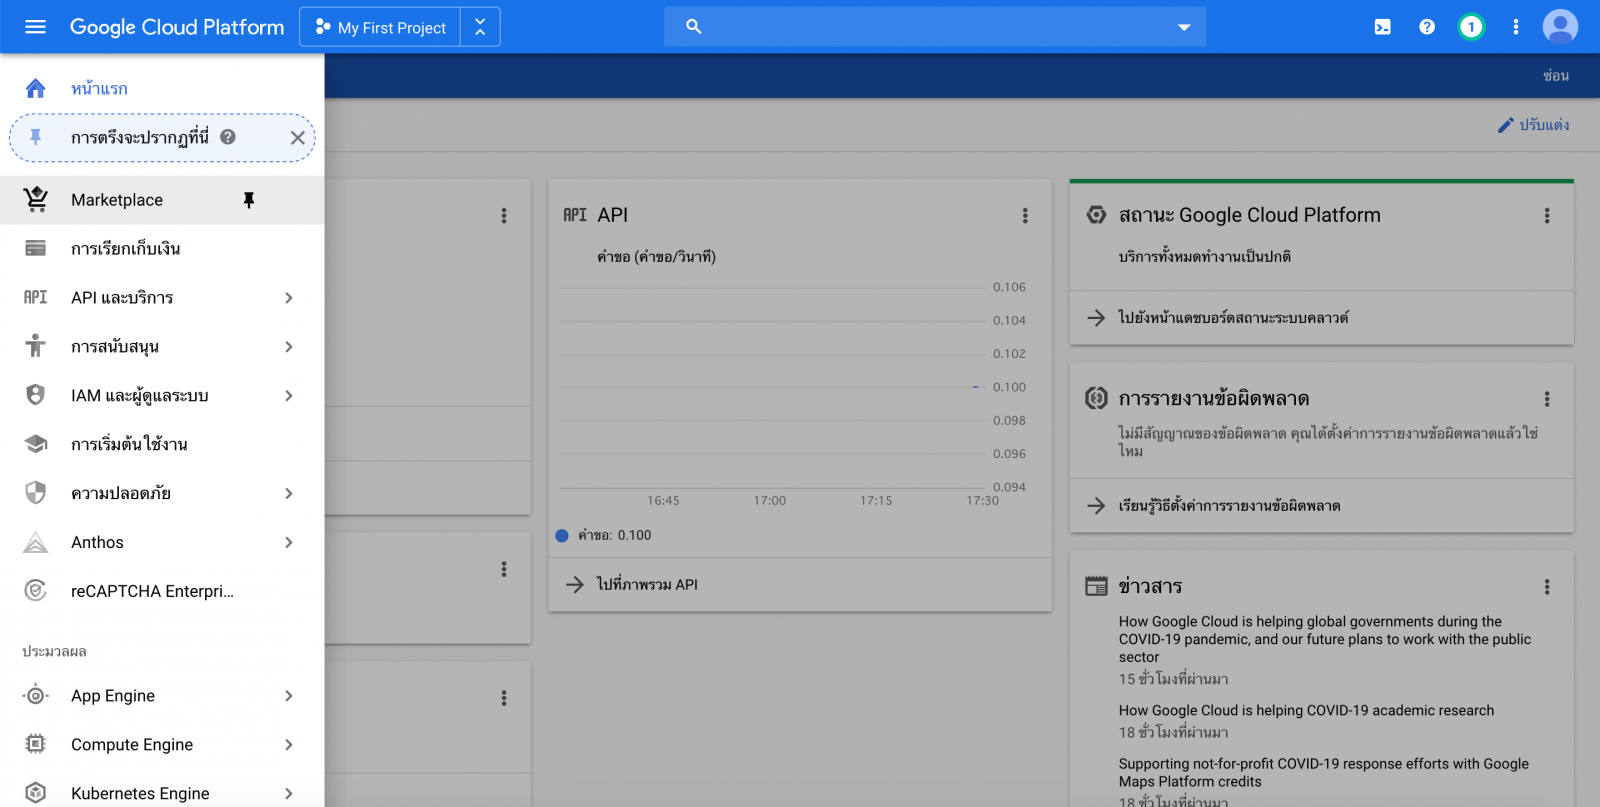Select Marketplace menu item
This screenshot has height=807, width=1600.
point(162,200)
